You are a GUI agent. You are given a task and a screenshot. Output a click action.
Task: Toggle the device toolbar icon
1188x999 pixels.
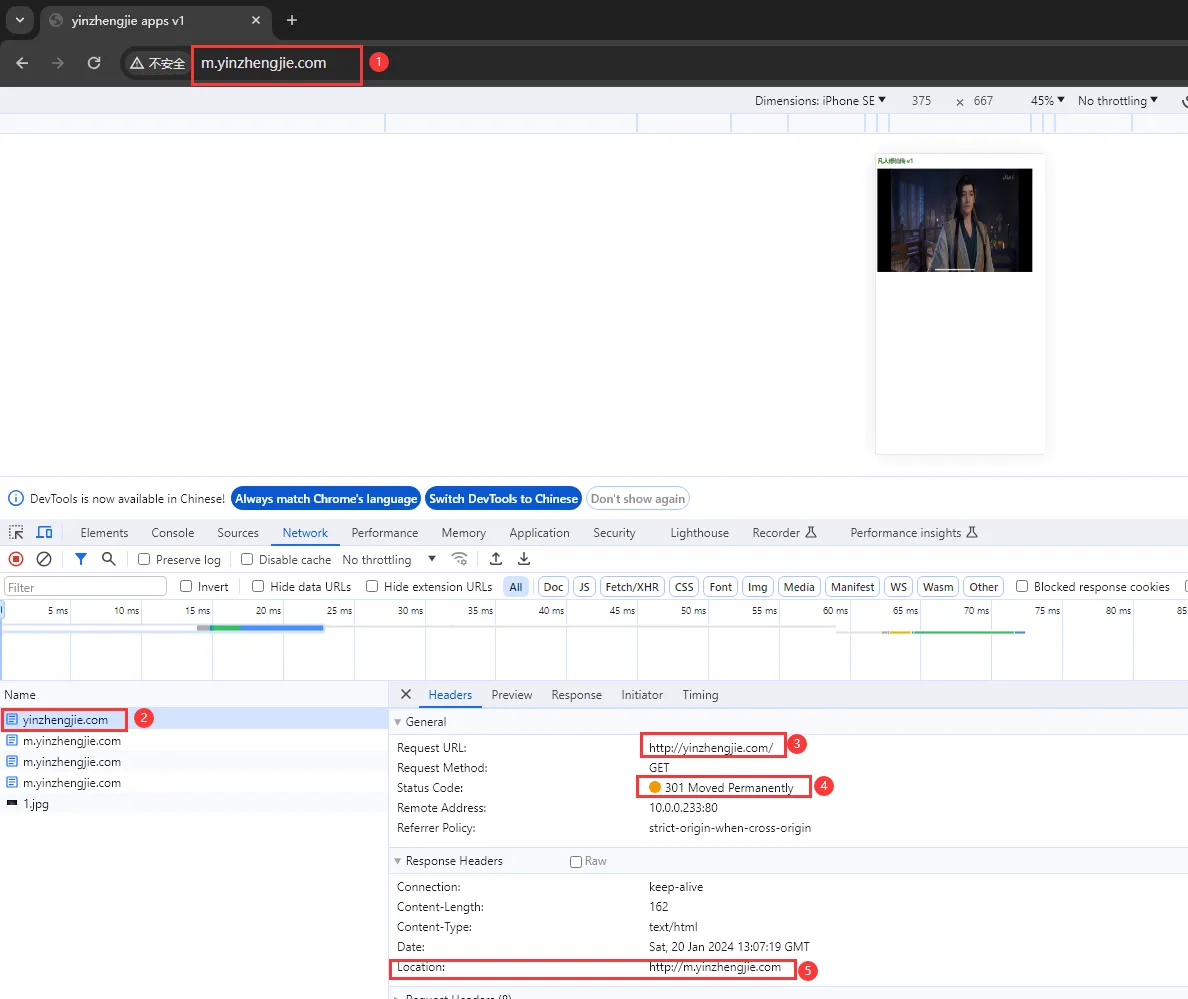(45, 532)
